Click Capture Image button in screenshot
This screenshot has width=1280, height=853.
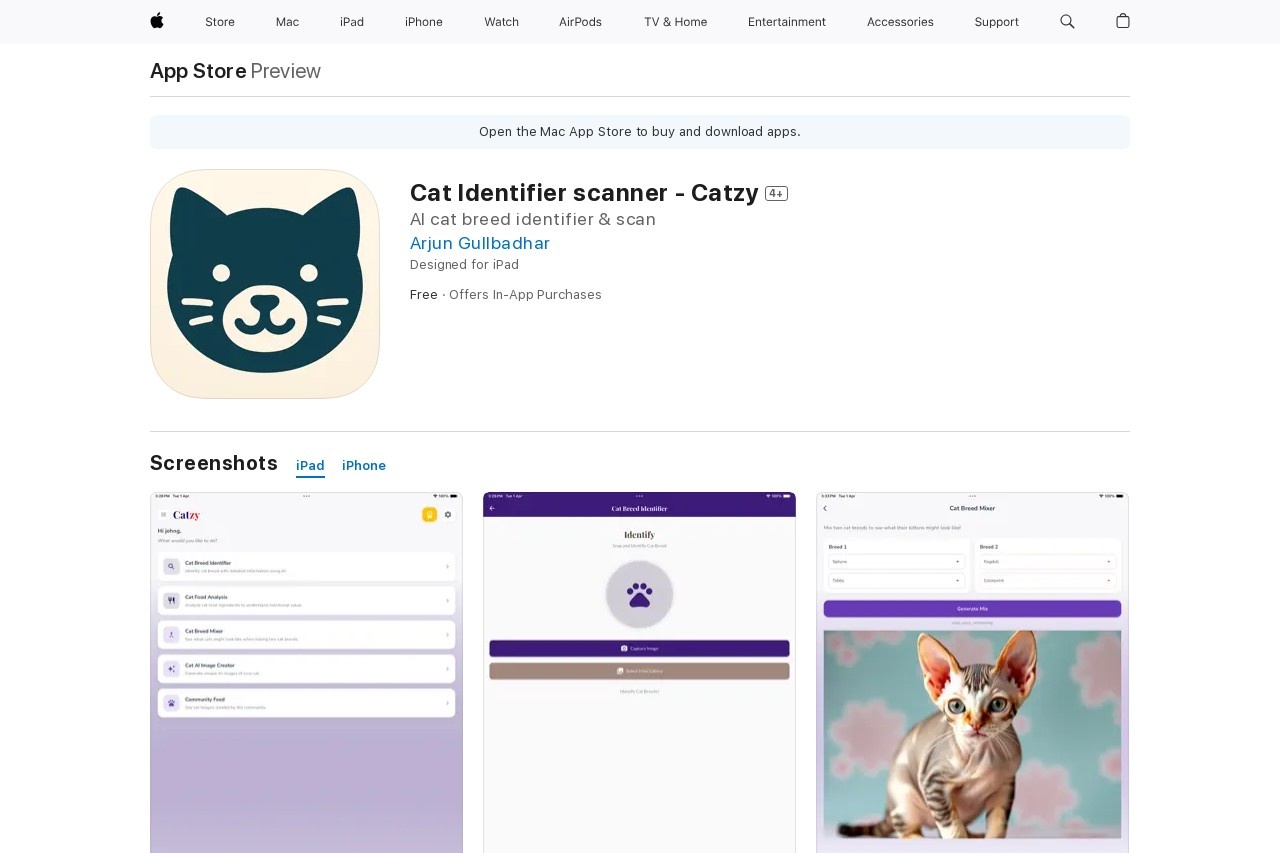(639, 648)
